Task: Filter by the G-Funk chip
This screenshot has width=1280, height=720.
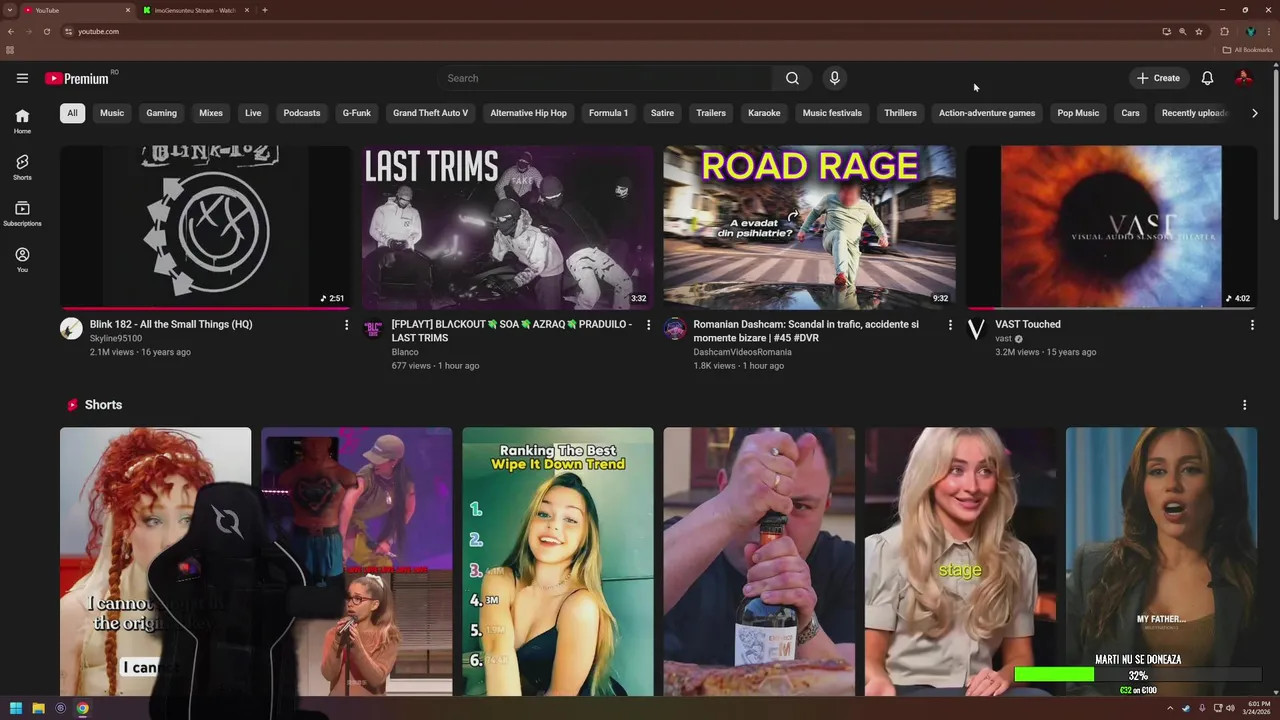Action: [x=357, y=113]
